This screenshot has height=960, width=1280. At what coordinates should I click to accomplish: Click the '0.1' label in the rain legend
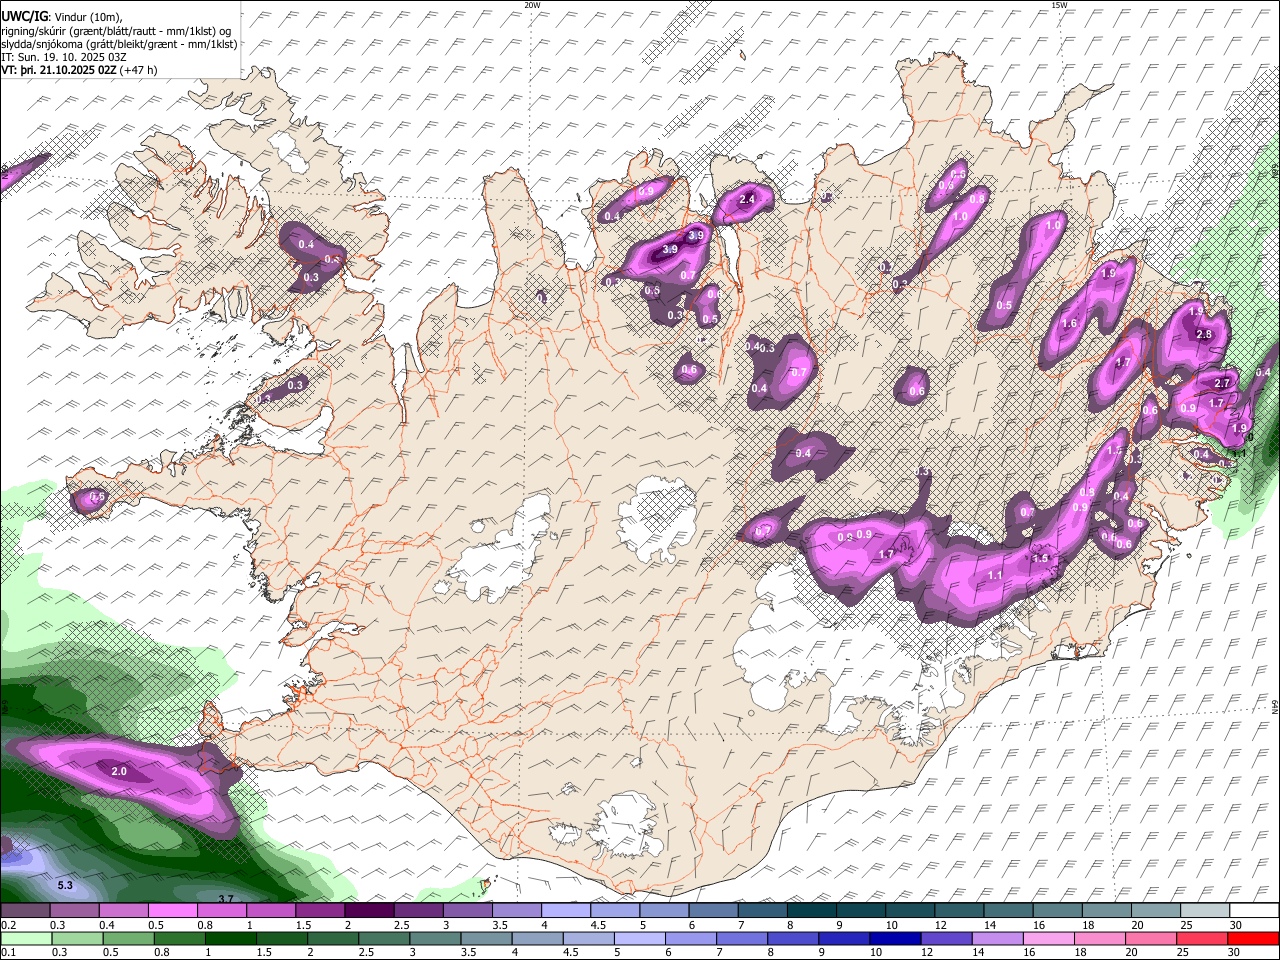coord(9,953)
